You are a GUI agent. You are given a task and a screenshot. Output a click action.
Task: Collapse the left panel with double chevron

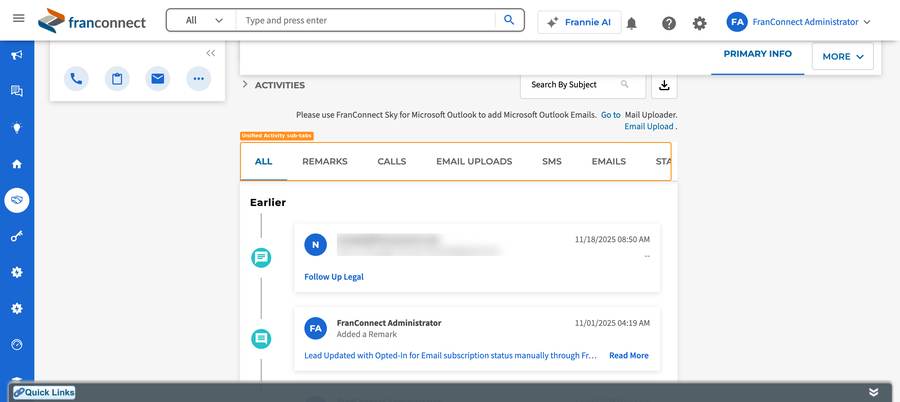click(x=211, y=53)
